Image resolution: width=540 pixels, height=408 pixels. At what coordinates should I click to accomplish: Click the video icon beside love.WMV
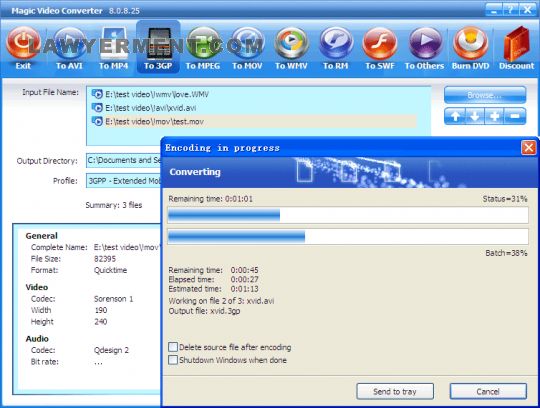coord(97,94)
